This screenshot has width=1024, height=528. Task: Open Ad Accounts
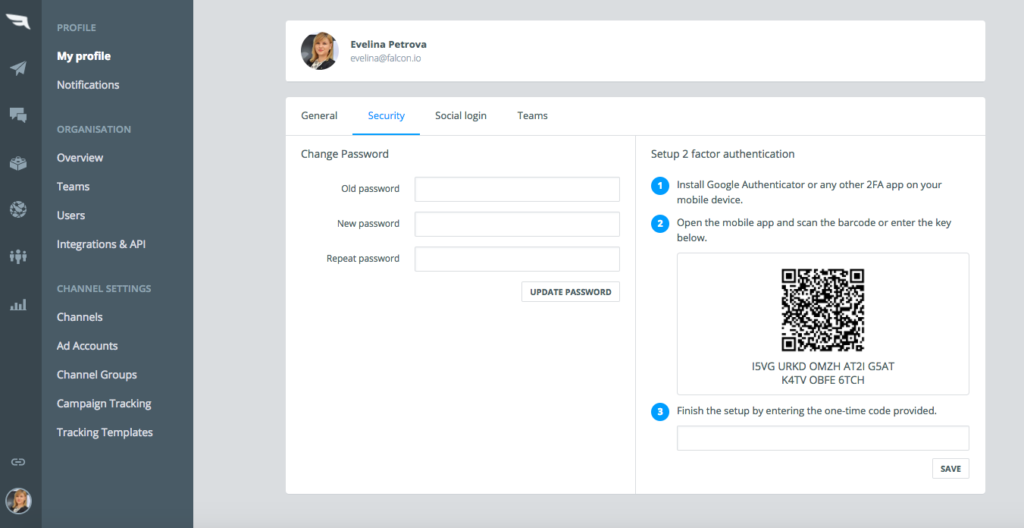click(88, 346)
